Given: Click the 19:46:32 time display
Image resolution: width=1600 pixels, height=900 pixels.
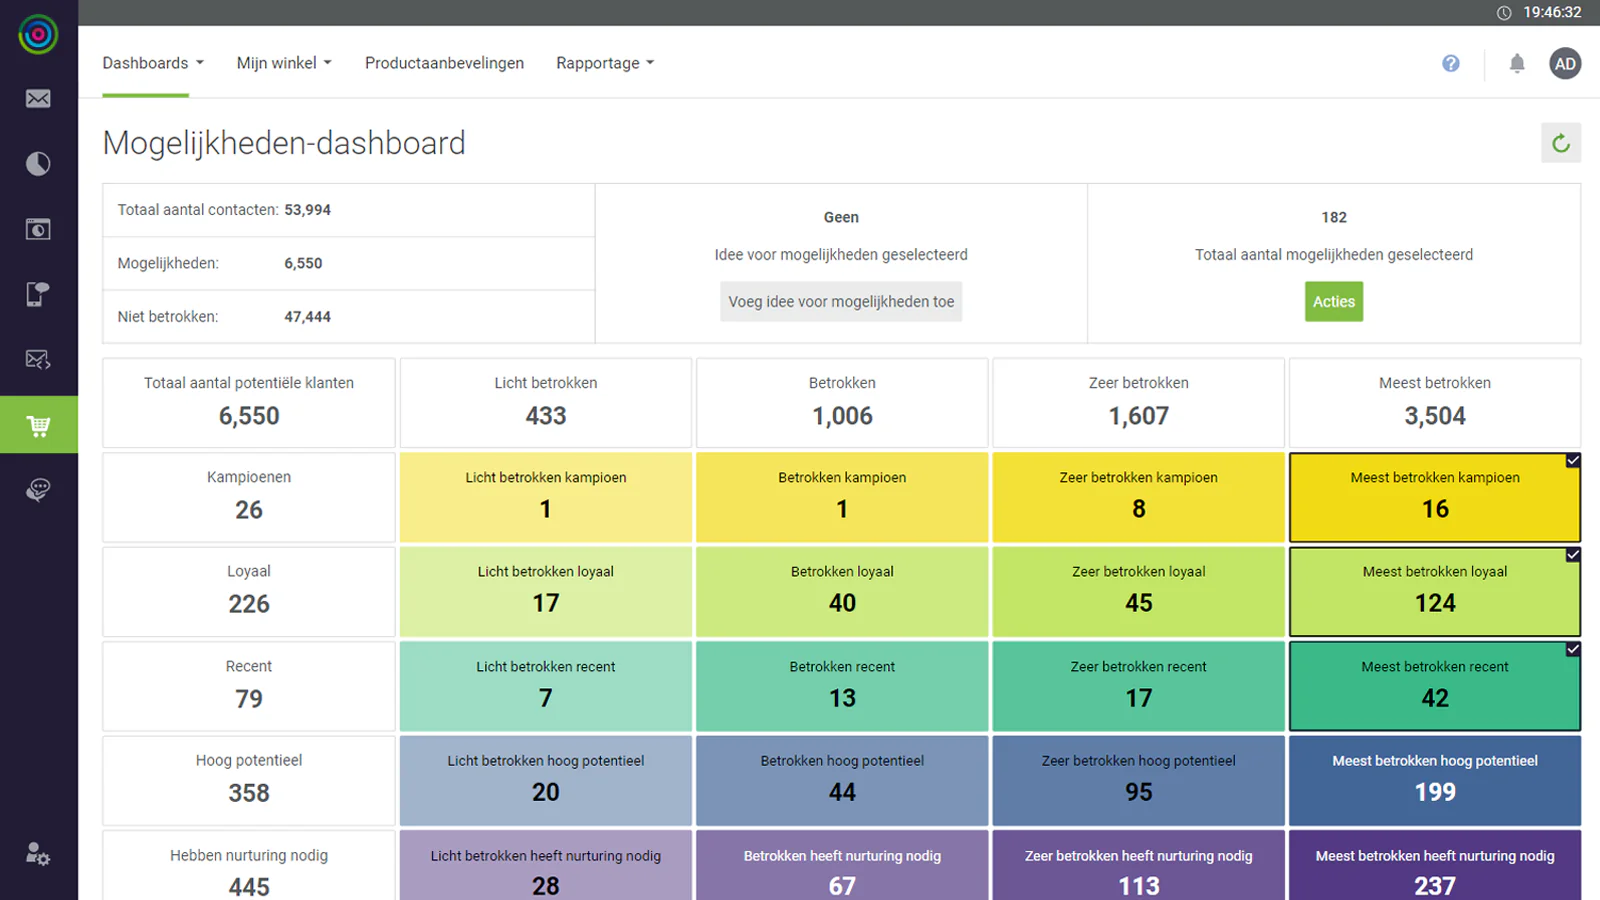Looking at the screenshot, I should tap(1552, 13).
